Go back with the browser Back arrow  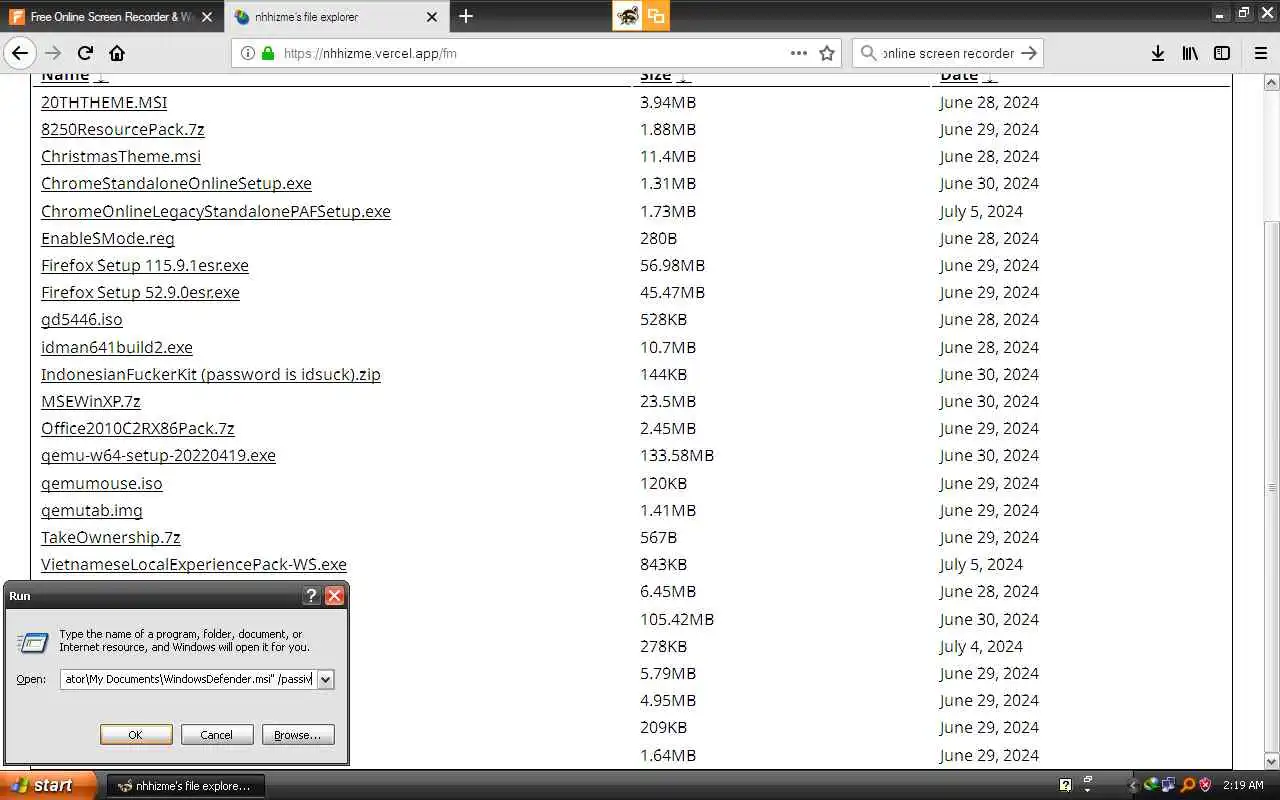click(x=20, y=53)
